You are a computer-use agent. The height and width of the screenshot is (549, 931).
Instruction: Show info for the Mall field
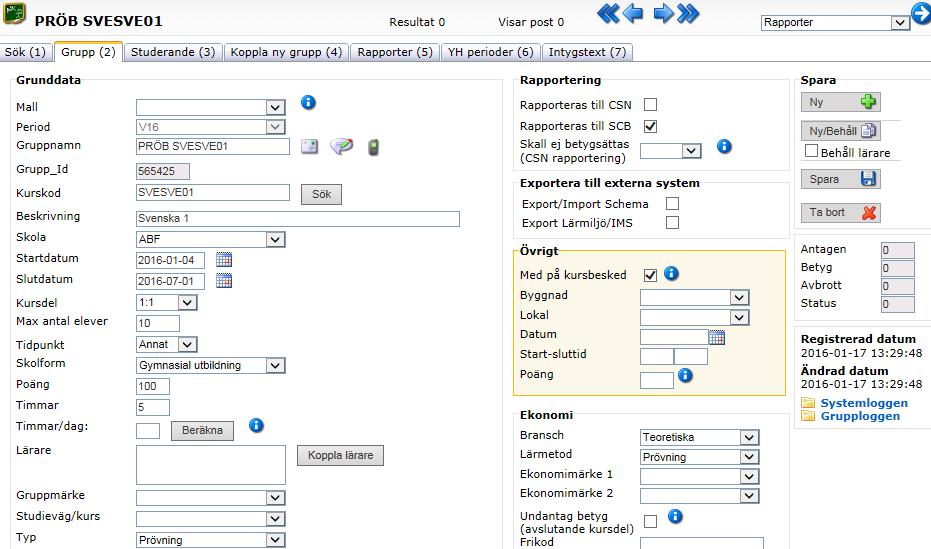pos(308,102)
